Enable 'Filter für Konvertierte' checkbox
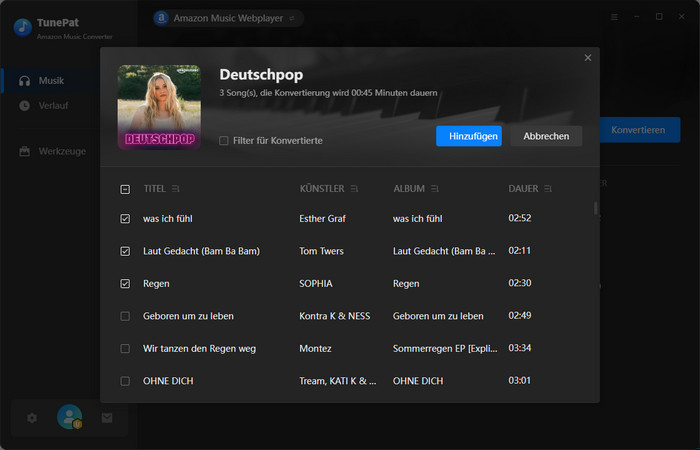 pos(224,141)
